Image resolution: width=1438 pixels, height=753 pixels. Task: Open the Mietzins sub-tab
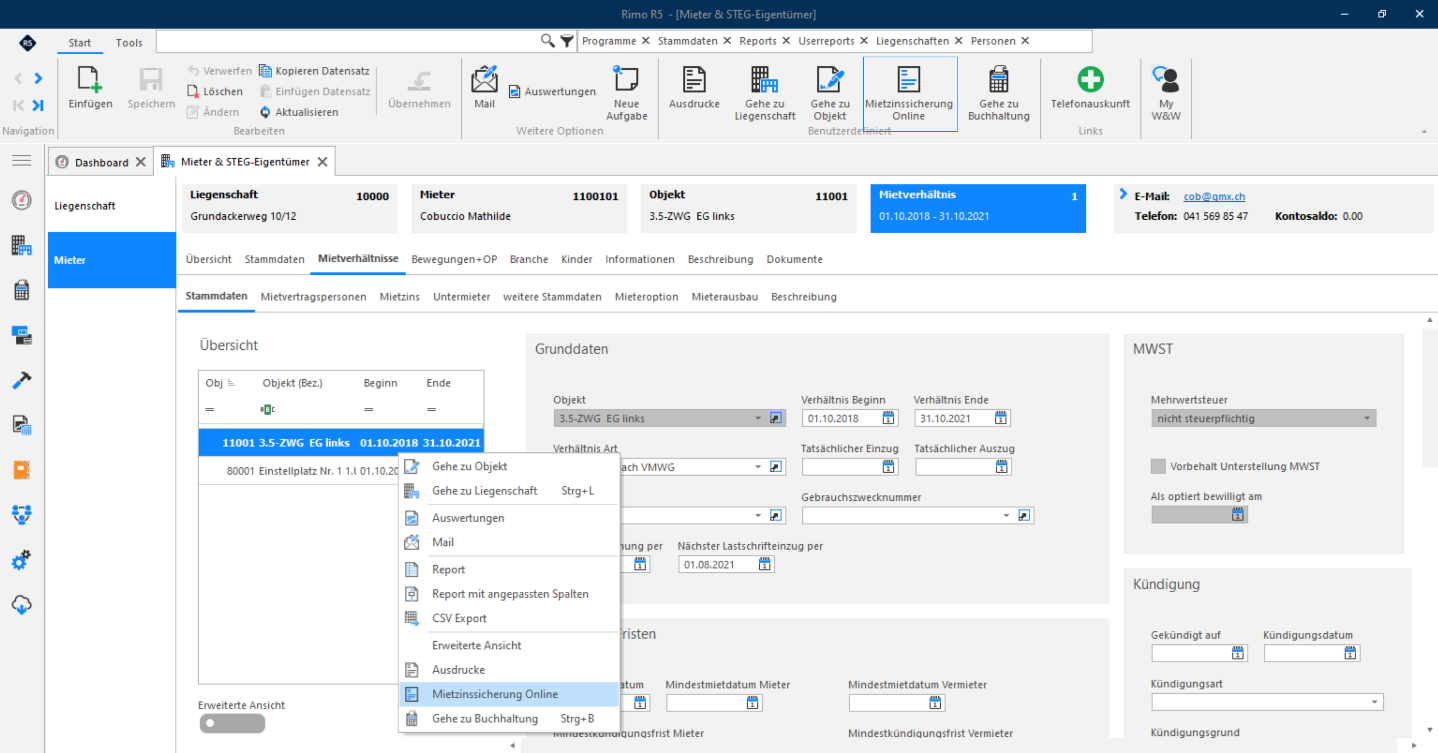click(399, 296)
